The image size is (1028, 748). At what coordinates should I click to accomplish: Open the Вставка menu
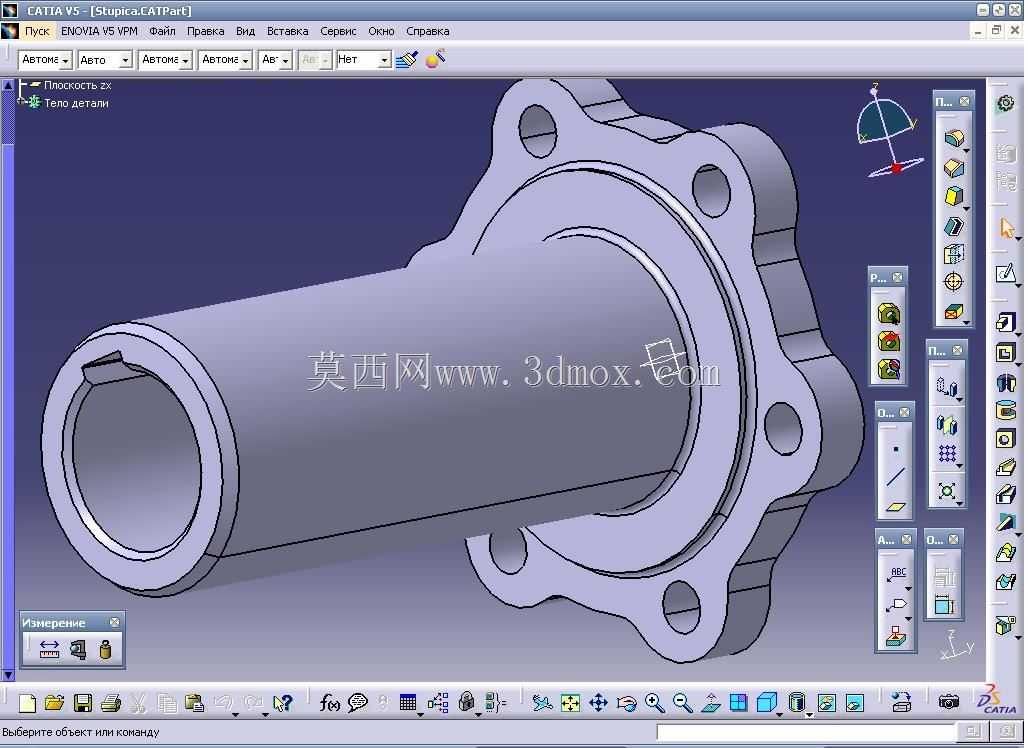(287, 31)
